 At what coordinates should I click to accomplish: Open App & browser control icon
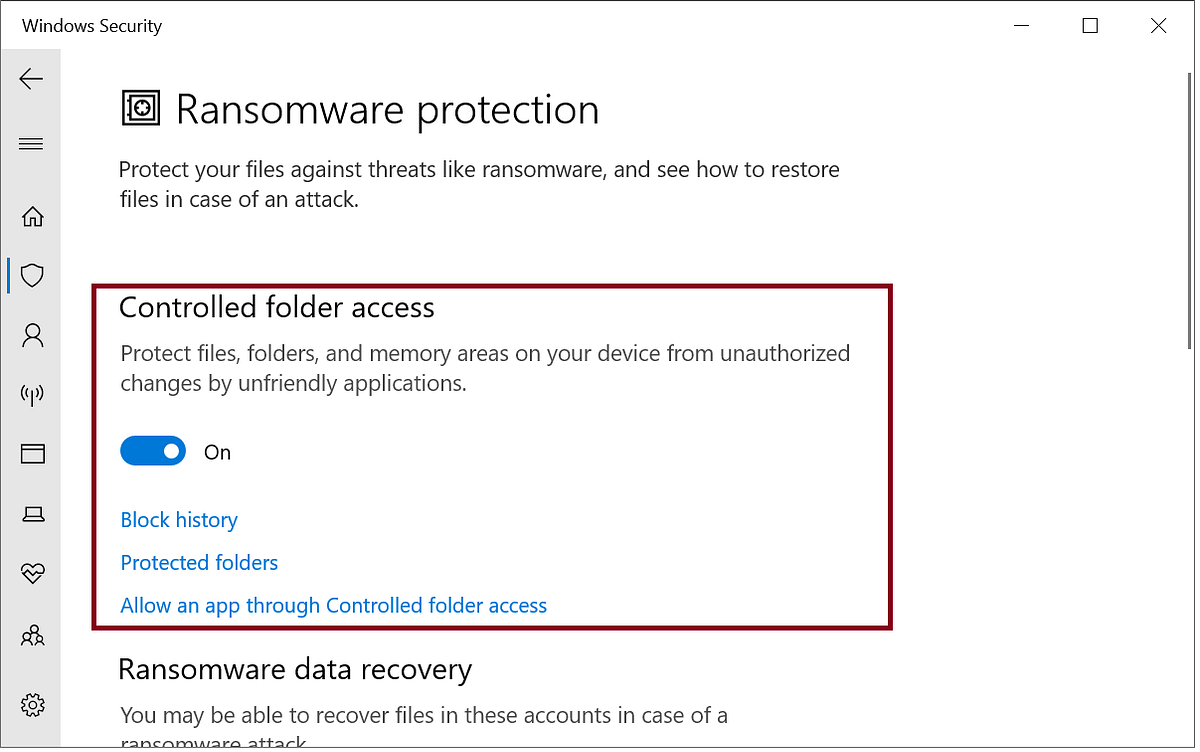31,453
